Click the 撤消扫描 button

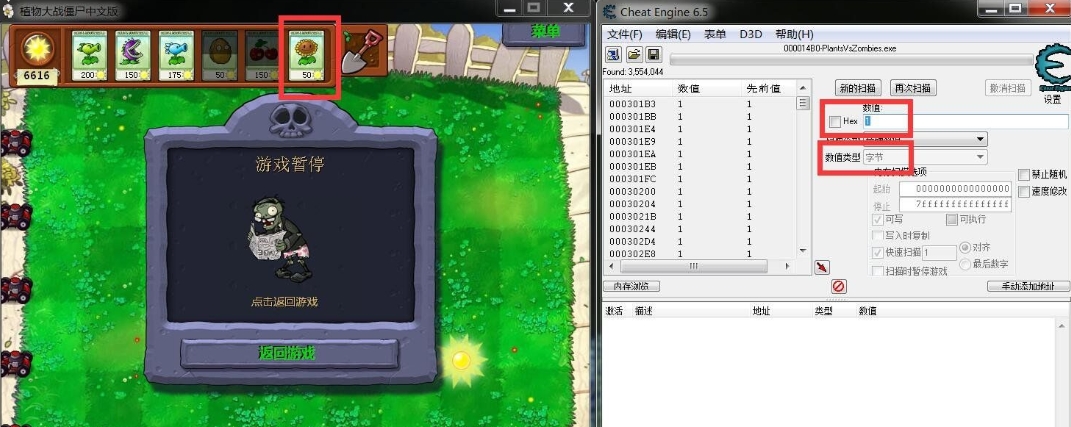click(1008, 88)
